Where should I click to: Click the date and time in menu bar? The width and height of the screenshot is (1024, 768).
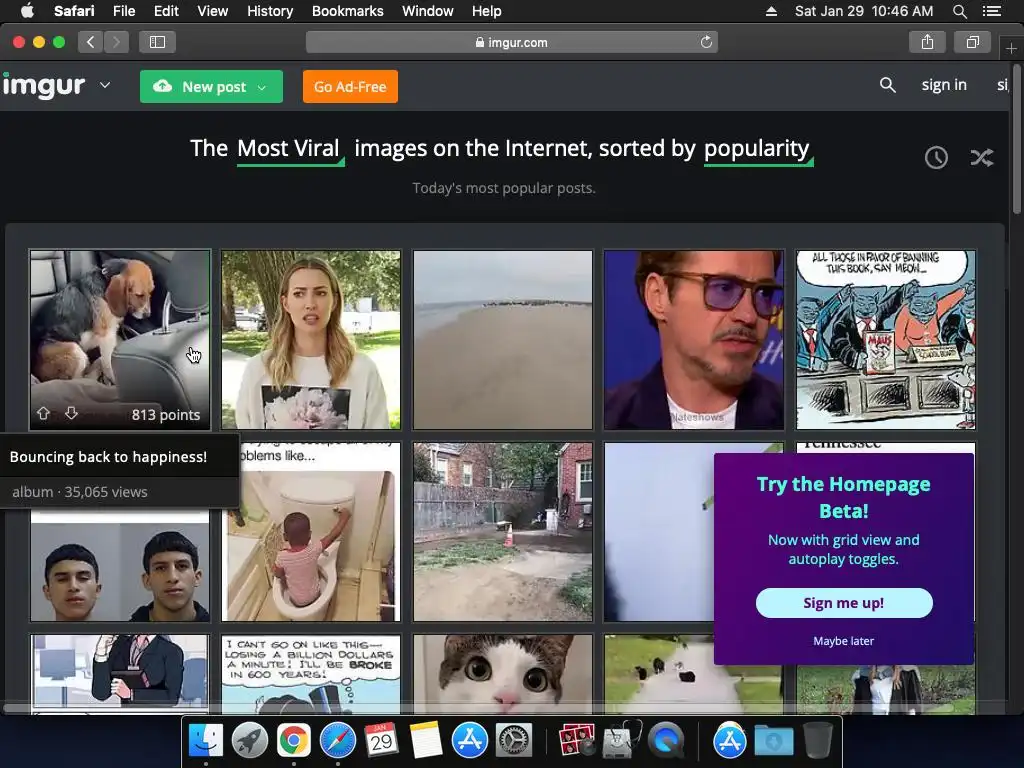coord(863,11)
